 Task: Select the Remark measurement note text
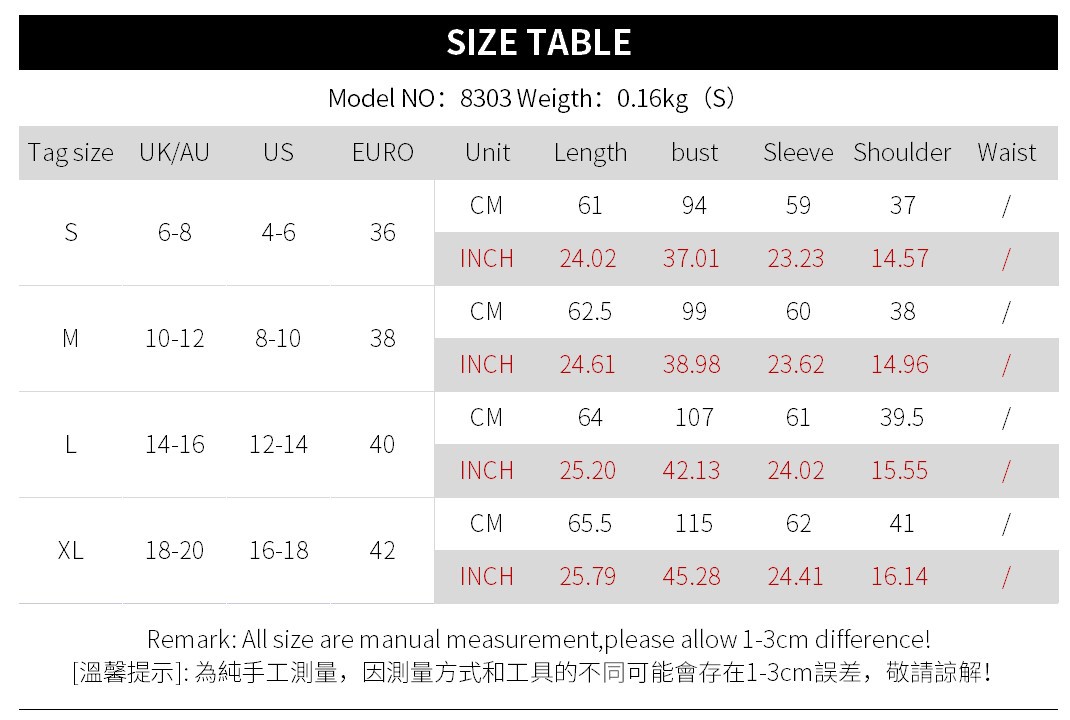538,639
